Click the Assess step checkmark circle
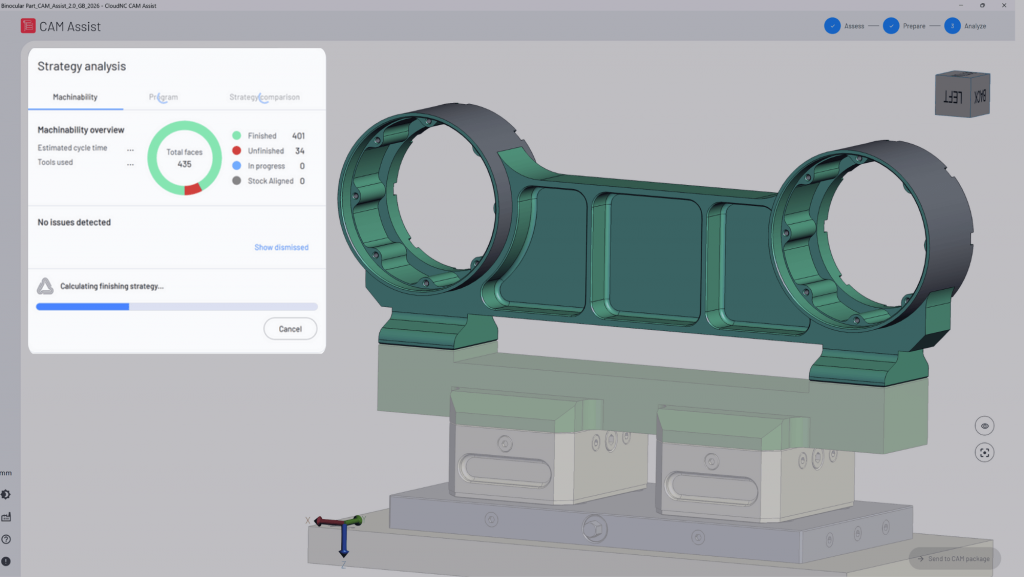This screenshot has height=577, width=1024. point(832,26)
